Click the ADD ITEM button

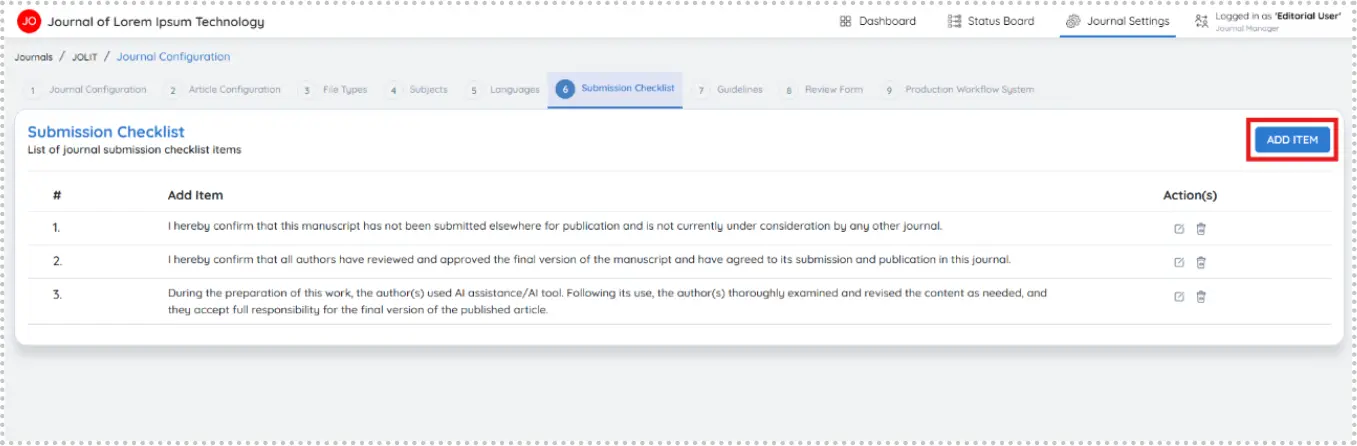click(x=1292, y=140)
